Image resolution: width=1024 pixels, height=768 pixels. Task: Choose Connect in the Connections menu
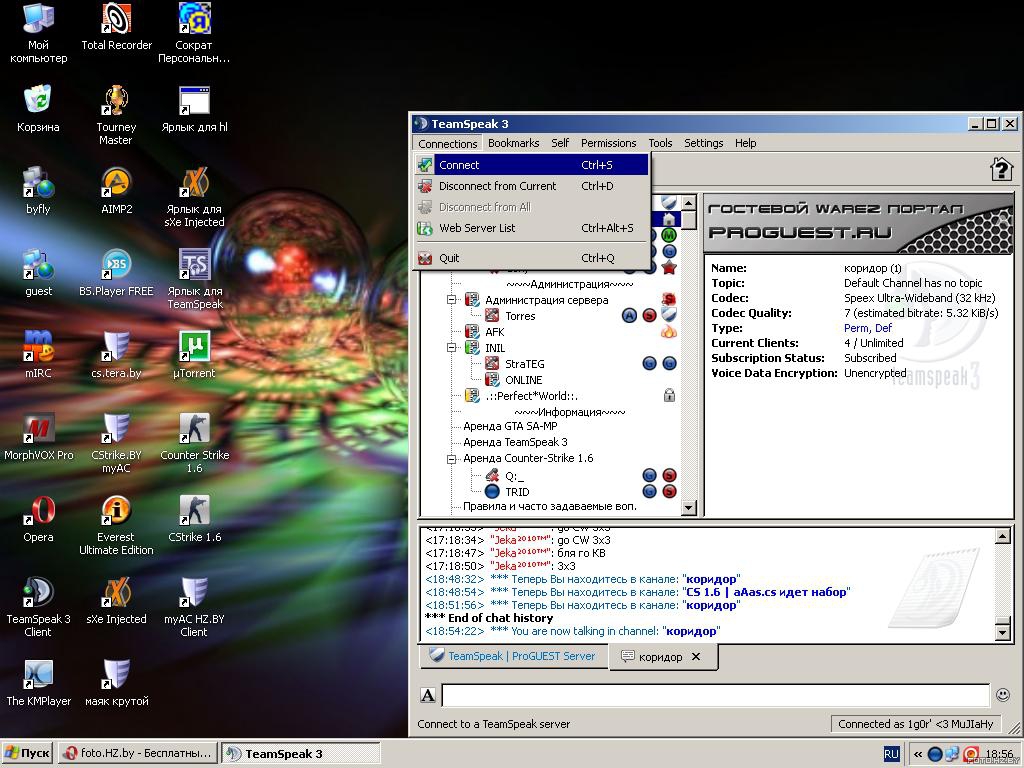click(x=532, y=165)
